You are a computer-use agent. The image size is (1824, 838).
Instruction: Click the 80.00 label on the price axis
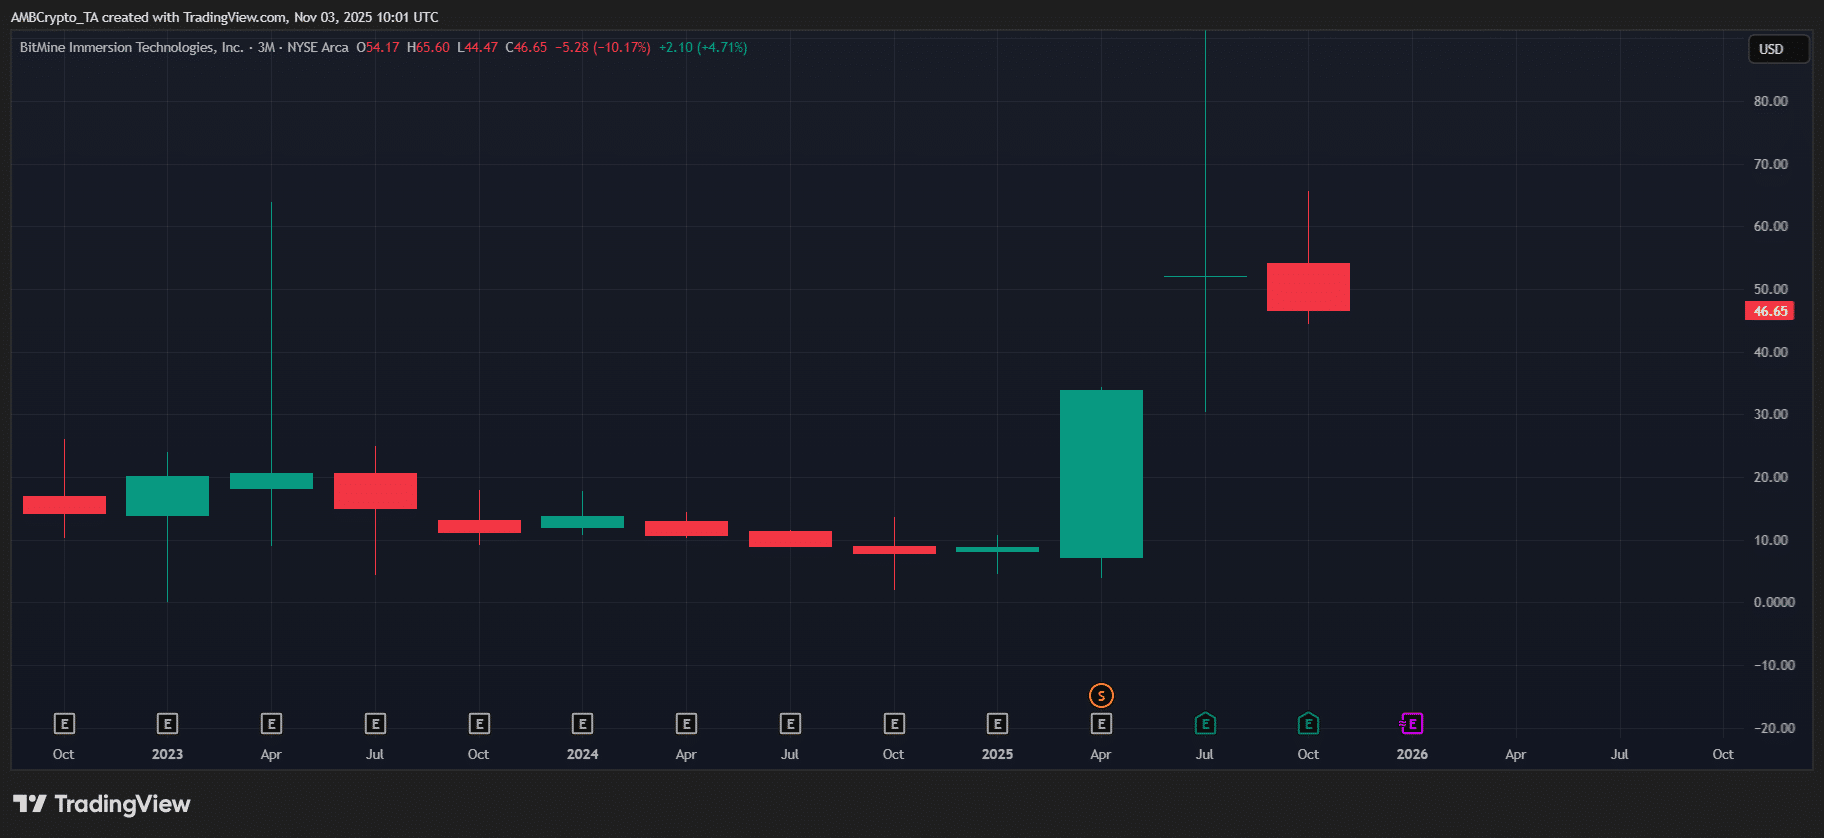point(1770,101)
